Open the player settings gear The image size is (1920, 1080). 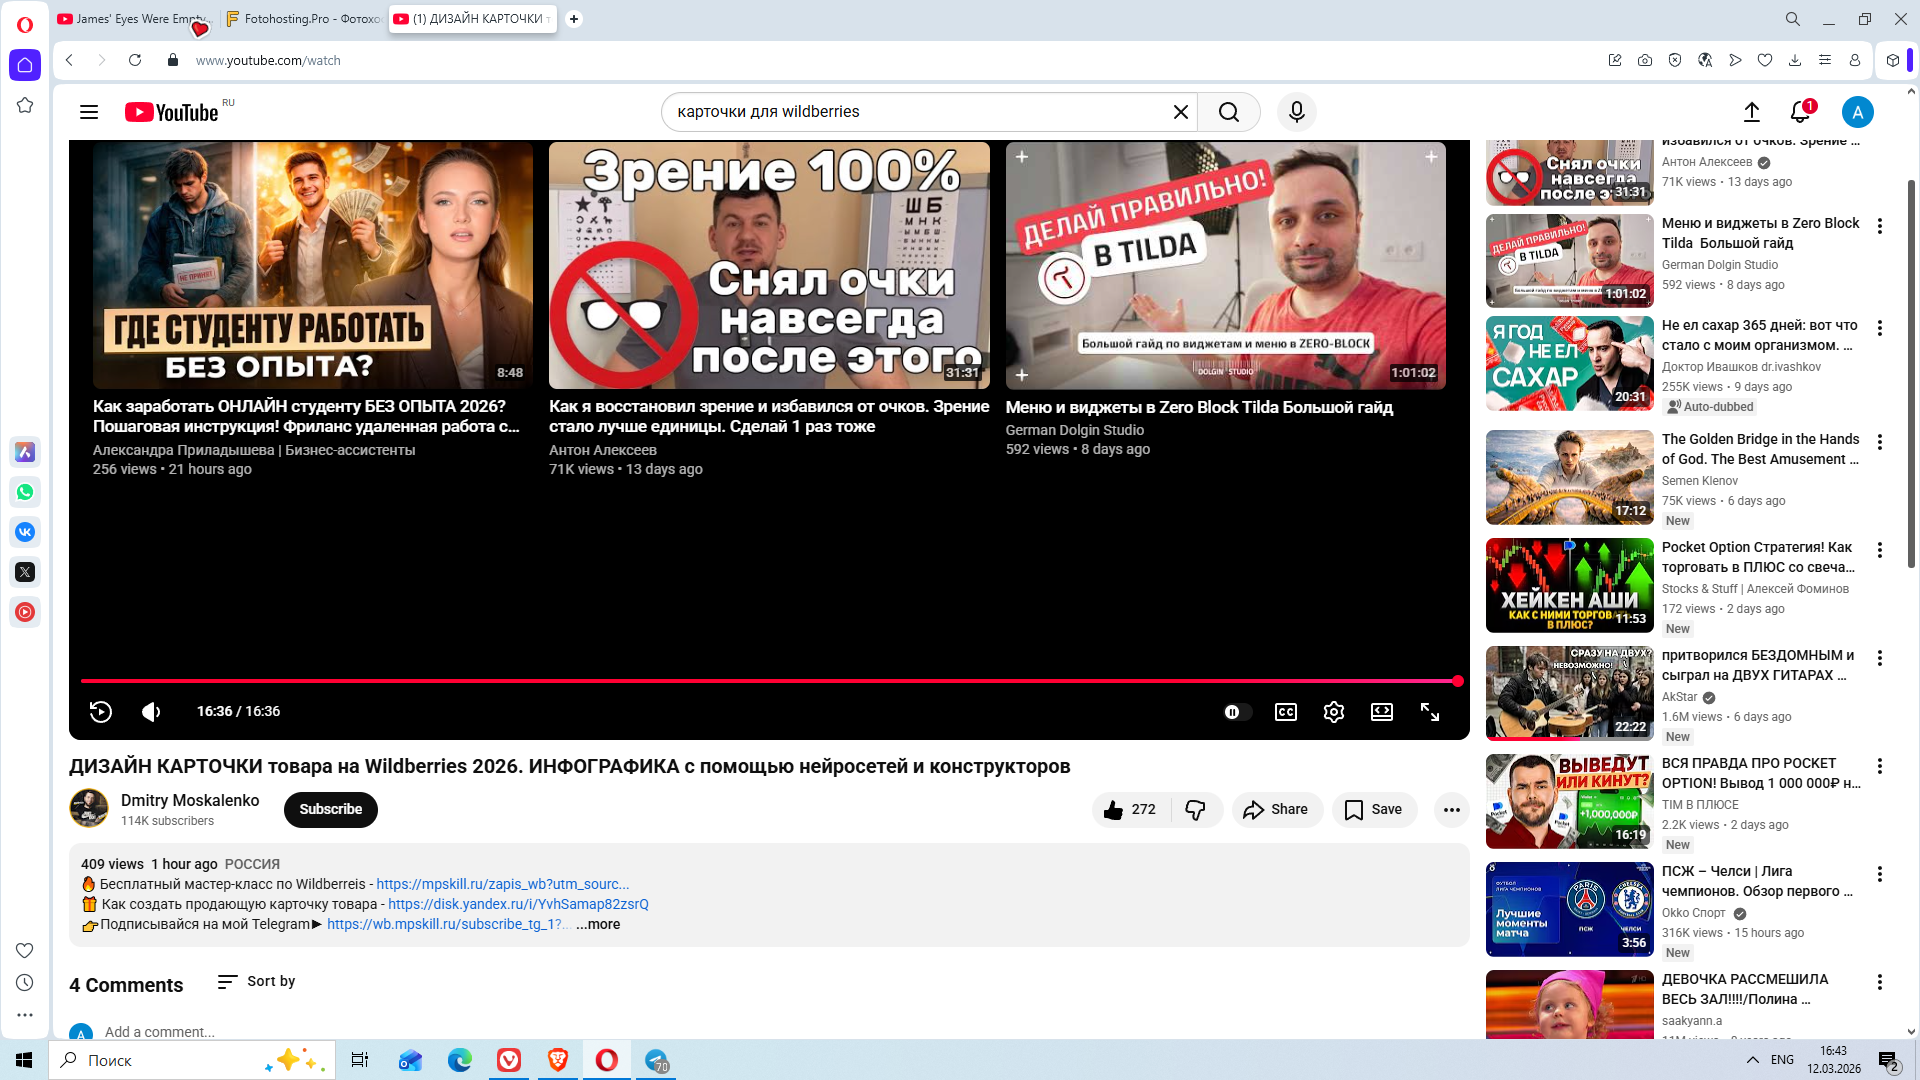(1334, 712)
